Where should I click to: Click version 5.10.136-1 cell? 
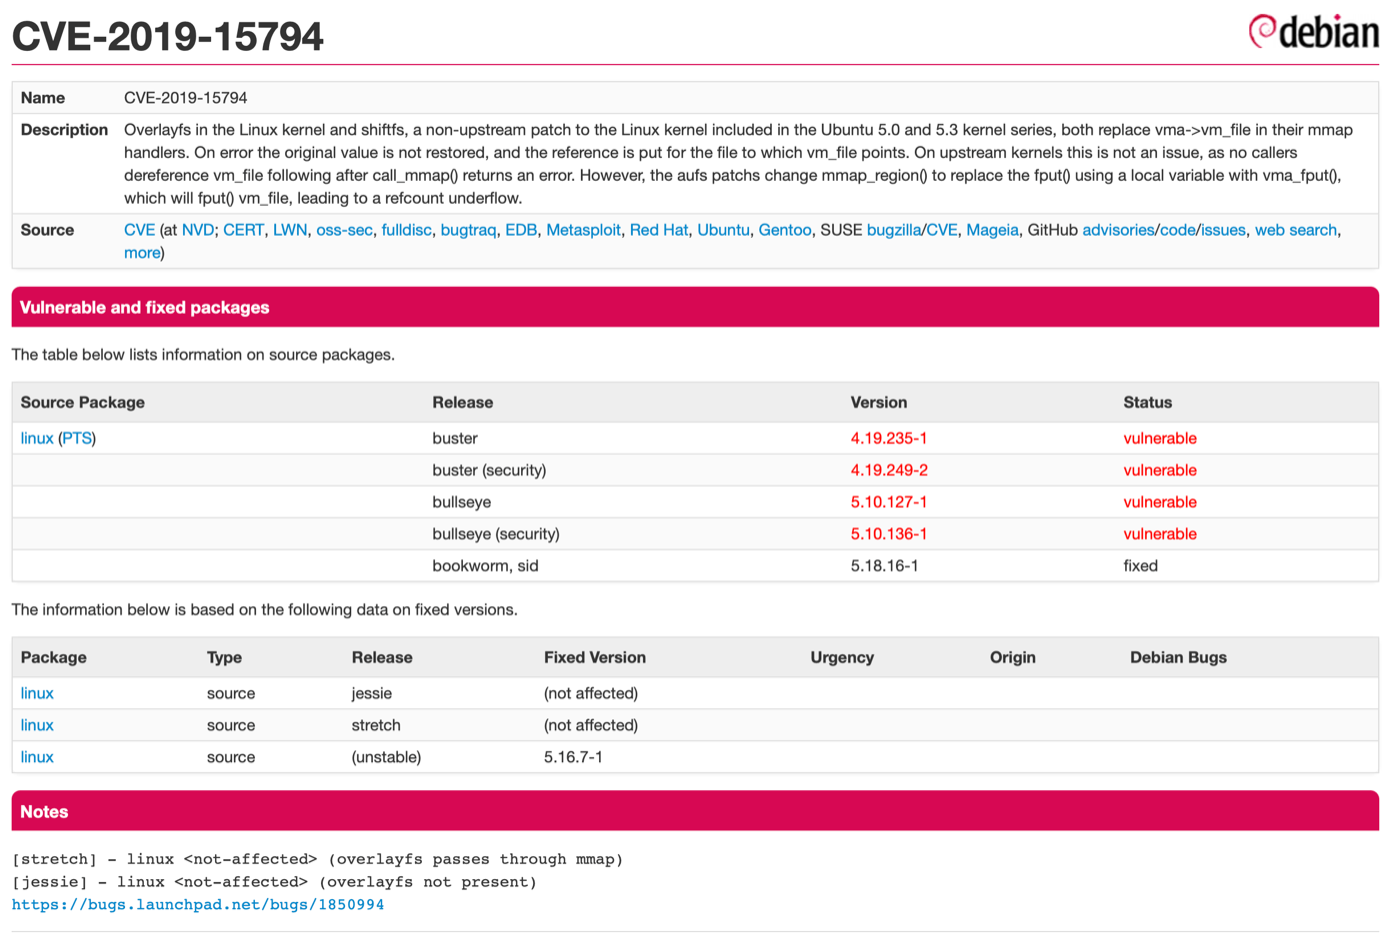point(889,534)
